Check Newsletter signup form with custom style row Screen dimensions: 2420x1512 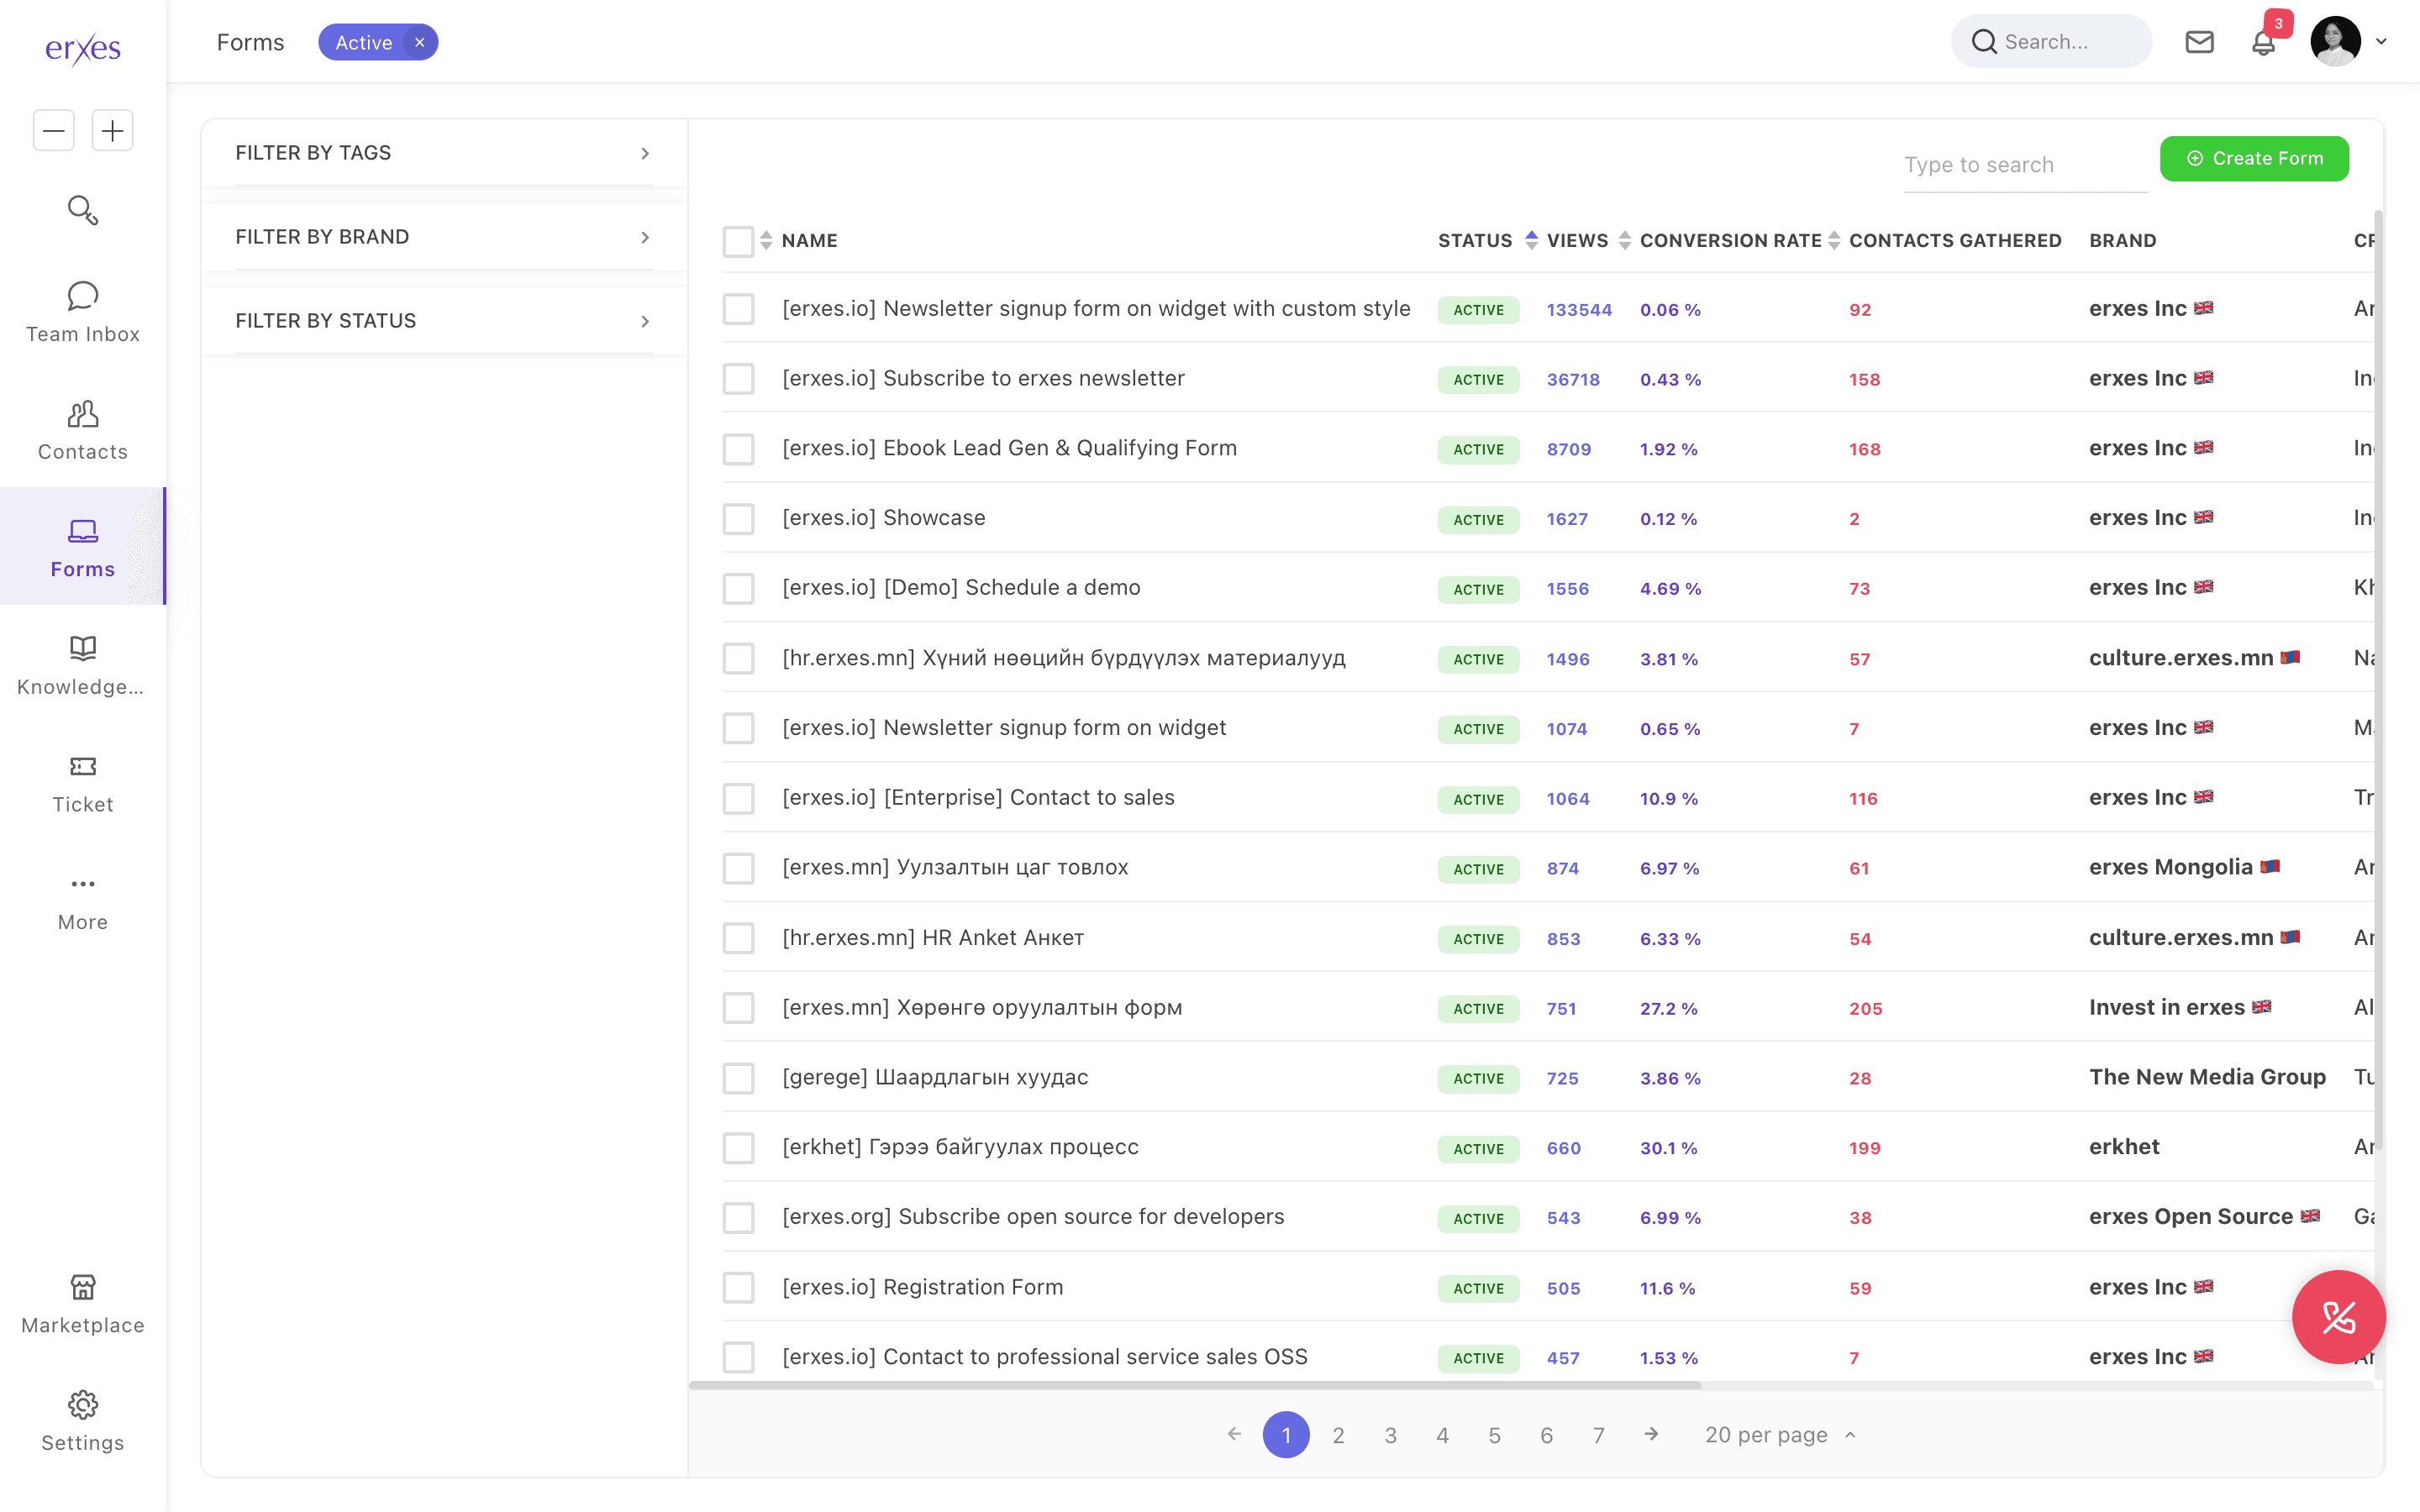(x=738, y=309)
